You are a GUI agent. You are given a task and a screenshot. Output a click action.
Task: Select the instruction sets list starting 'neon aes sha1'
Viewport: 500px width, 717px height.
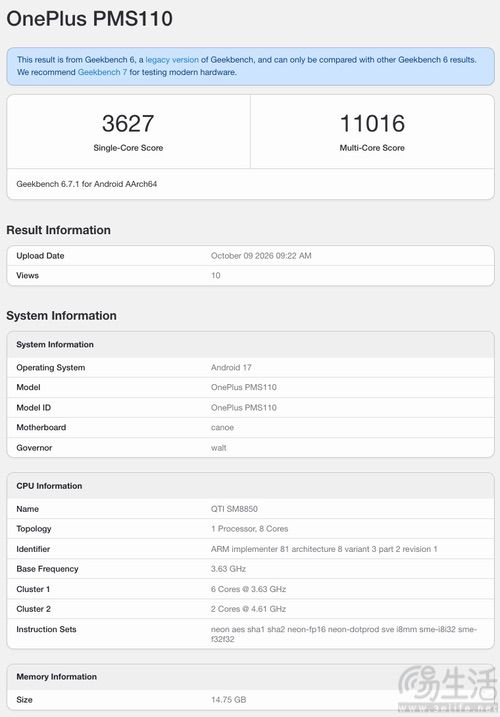[344, 634]
